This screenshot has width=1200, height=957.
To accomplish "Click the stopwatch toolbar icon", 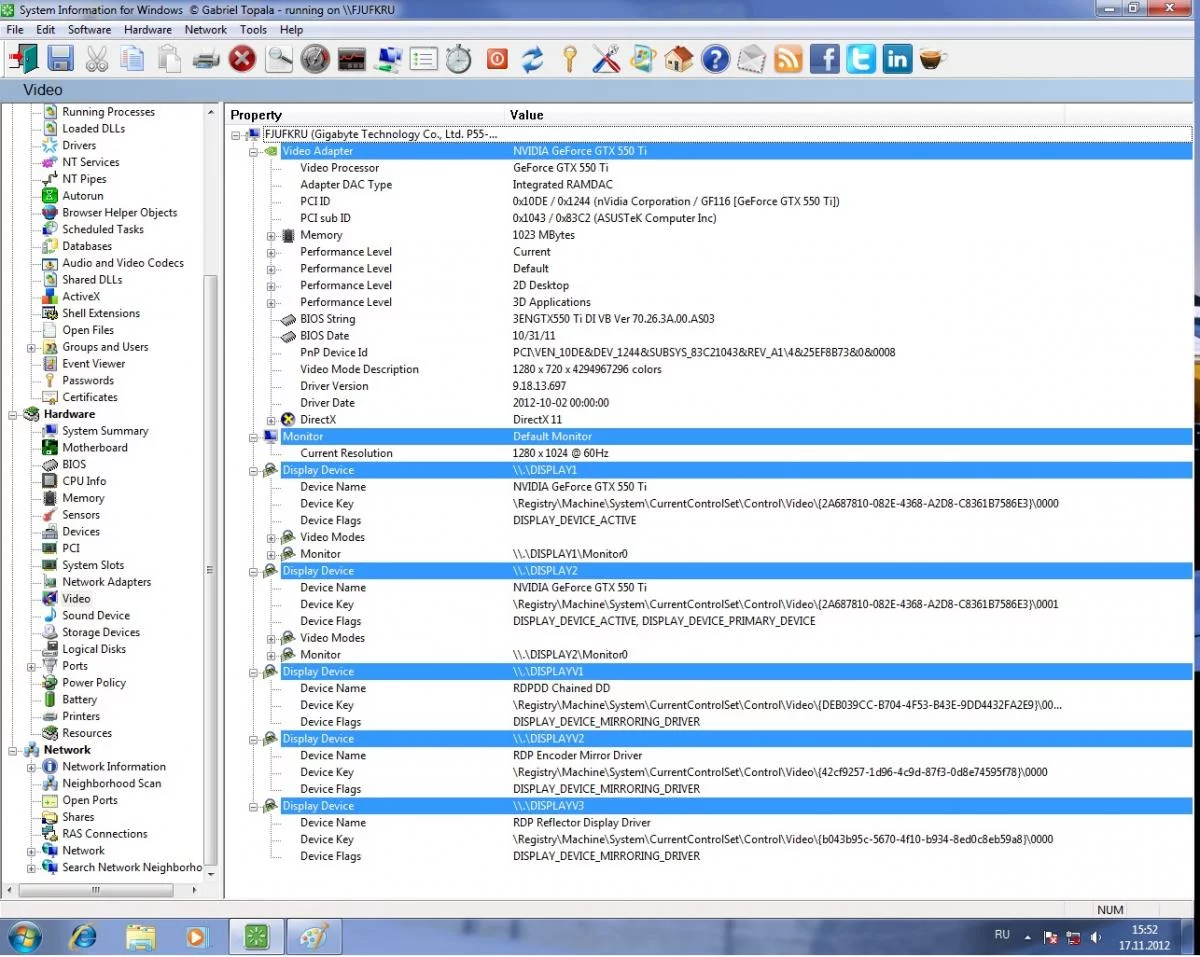I will pos(458,59).
